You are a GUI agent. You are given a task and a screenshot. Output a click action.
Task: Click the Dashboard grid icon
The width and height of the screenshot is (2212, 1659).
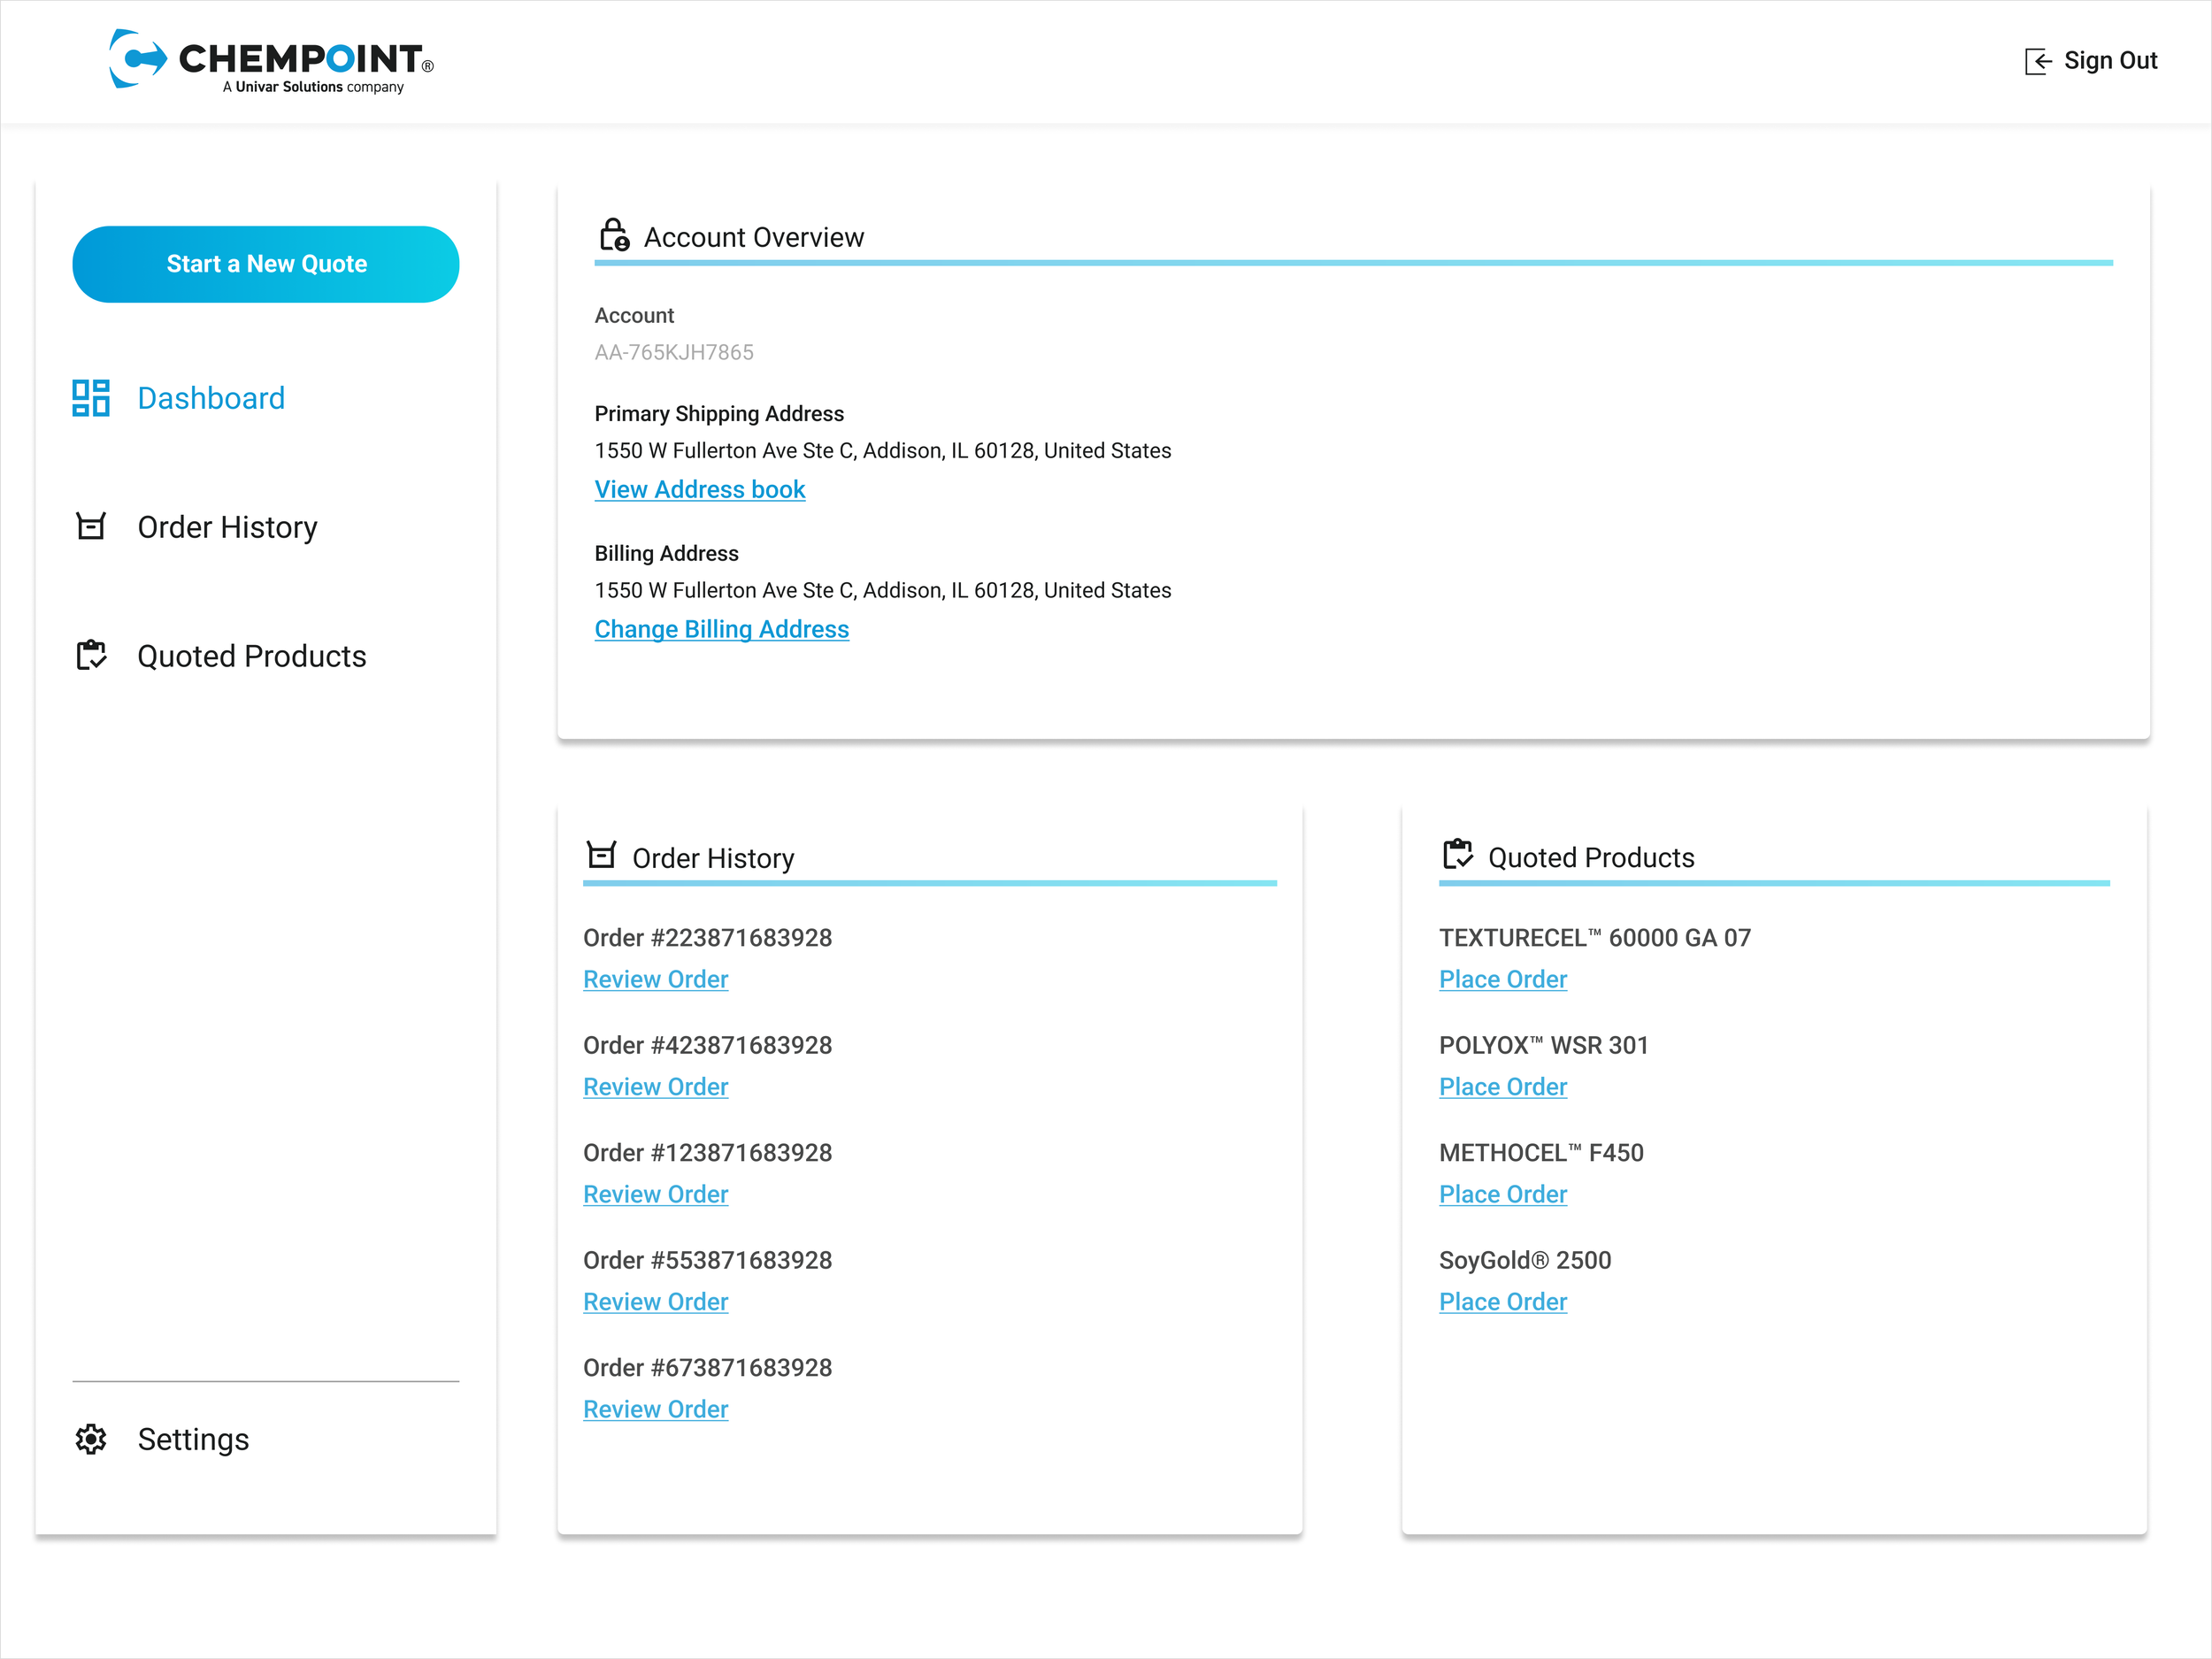[x=91, y=398]
